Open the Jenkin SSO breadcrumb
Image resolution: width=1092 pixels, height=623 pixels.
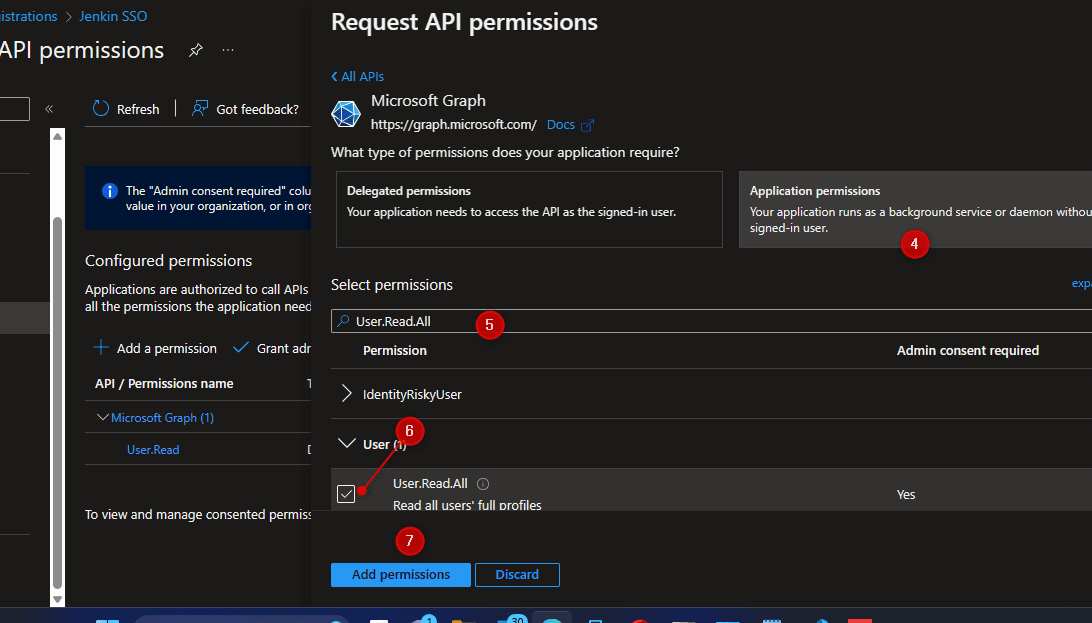point(113,16)
